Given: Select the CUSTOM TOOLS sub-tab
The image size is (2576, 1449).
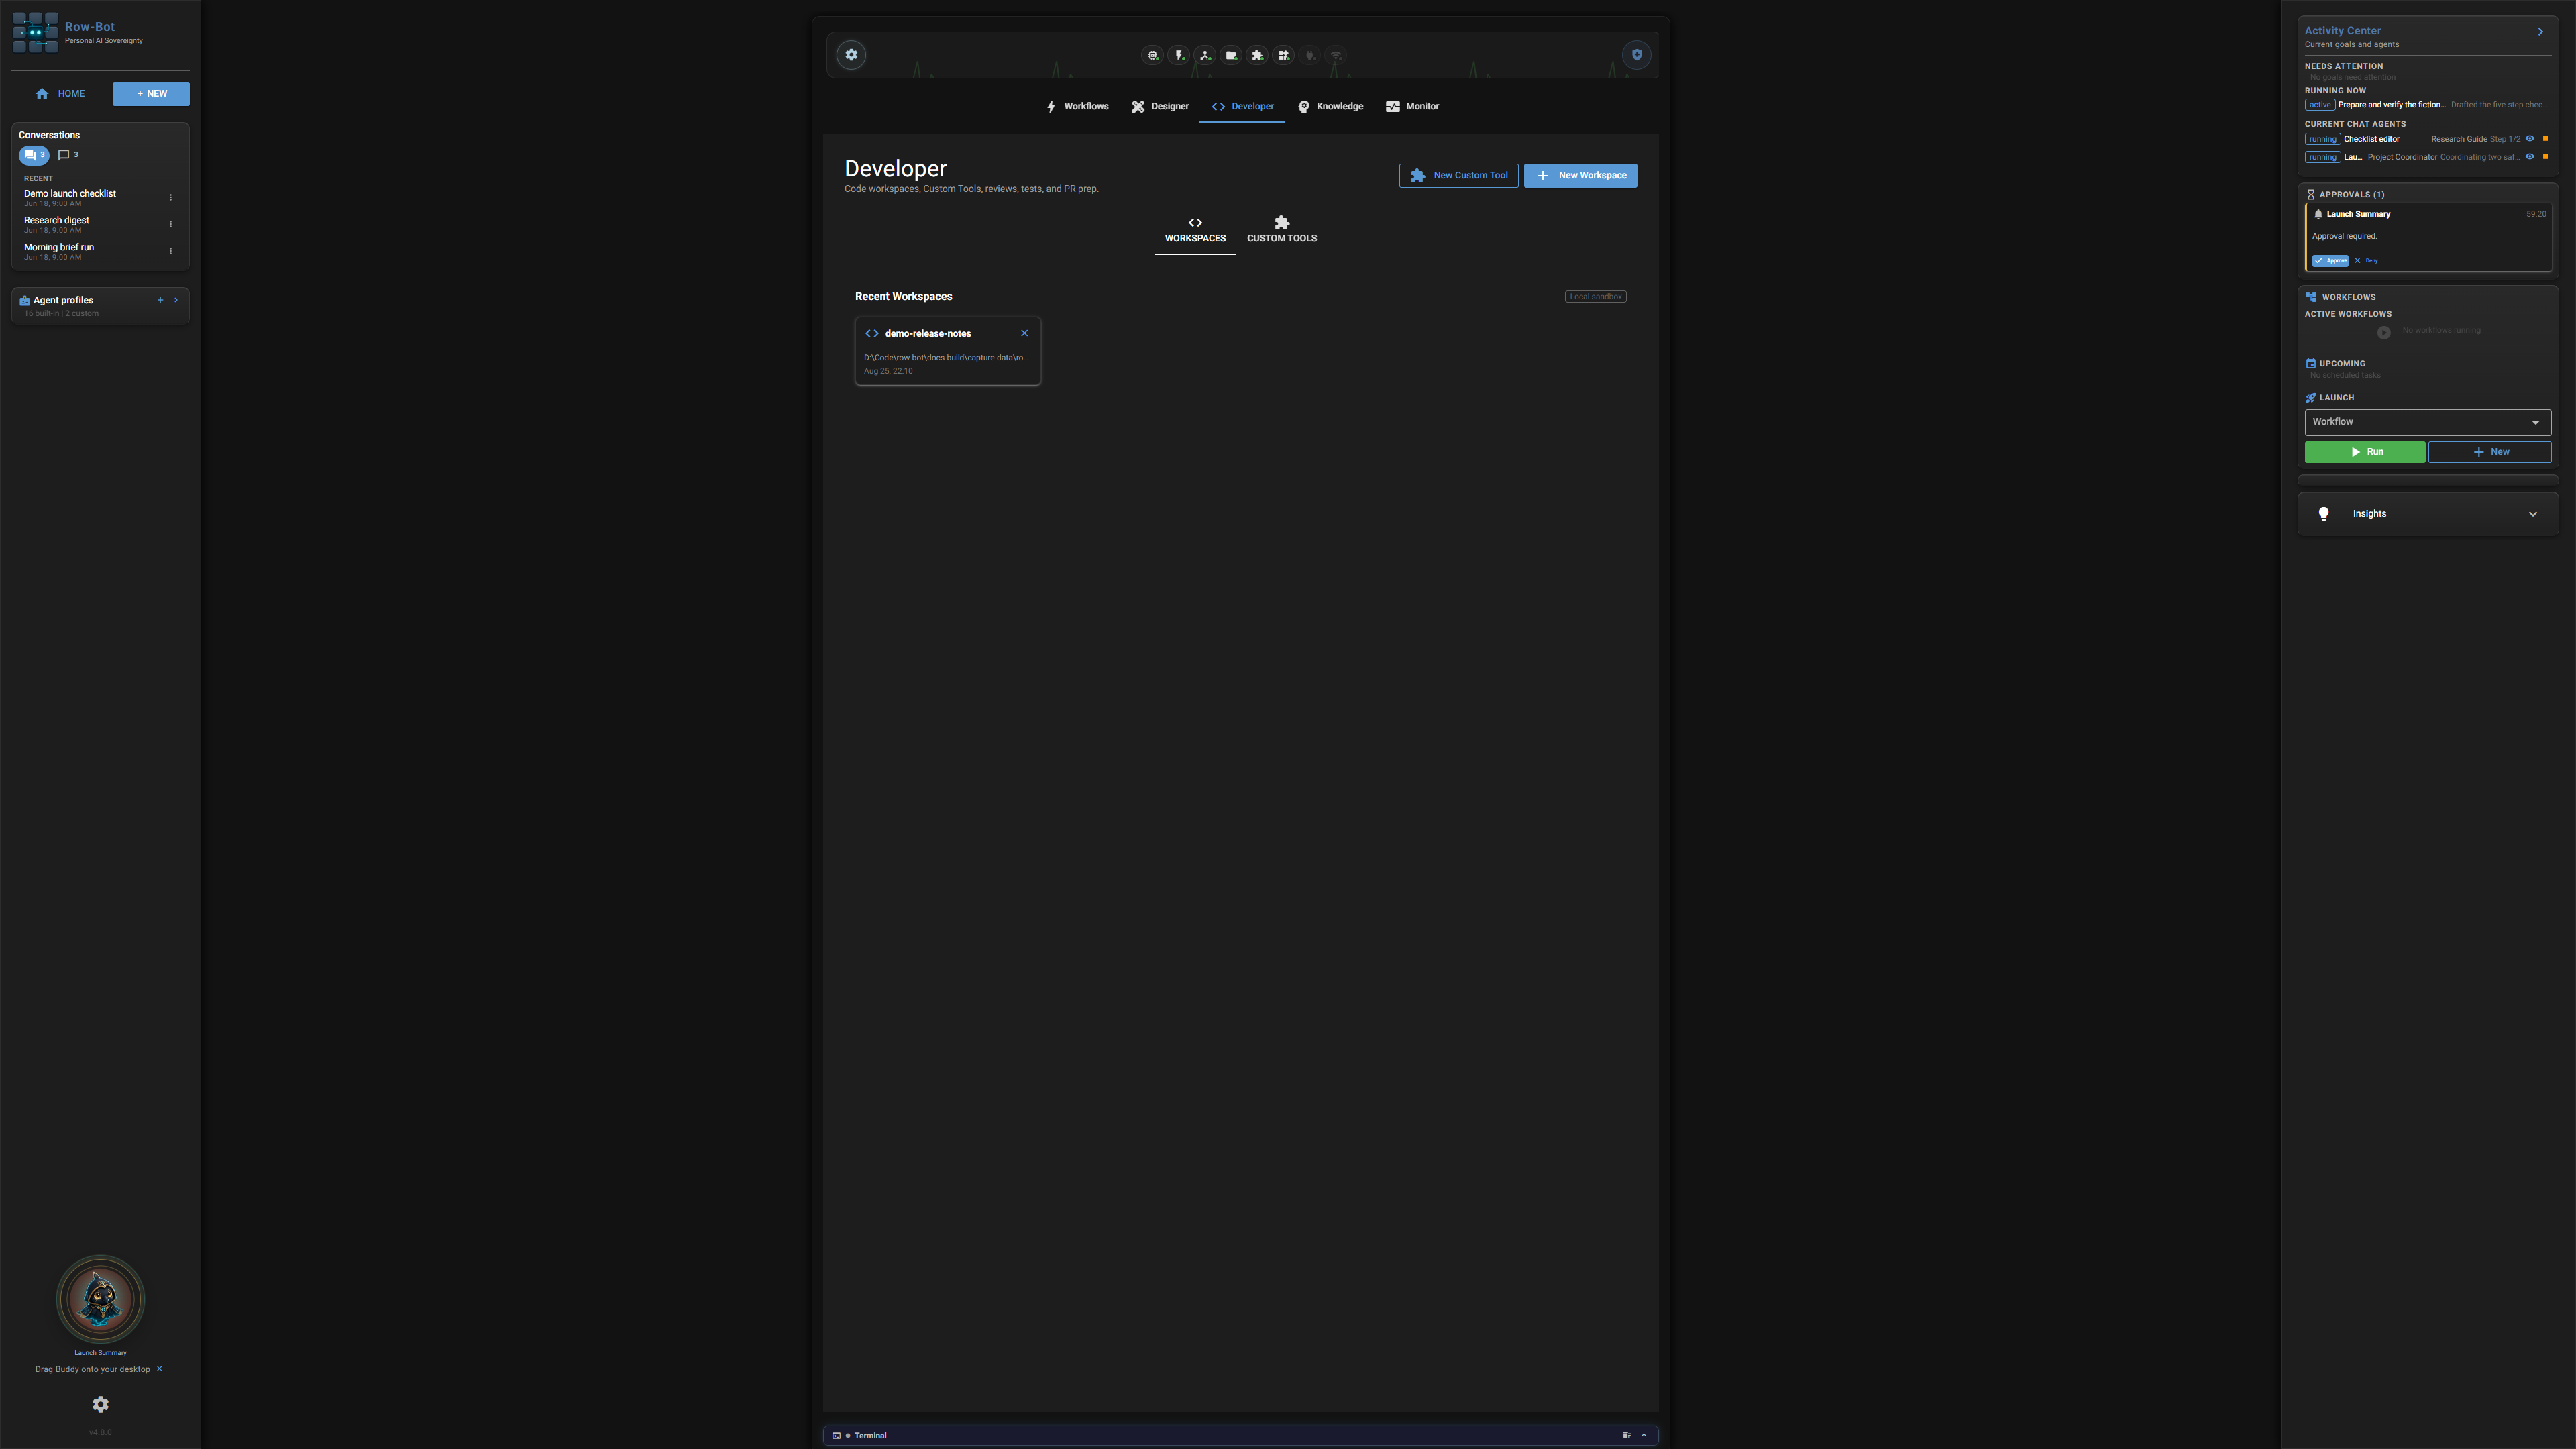Looking at the screenshot, I should 1282,231.
